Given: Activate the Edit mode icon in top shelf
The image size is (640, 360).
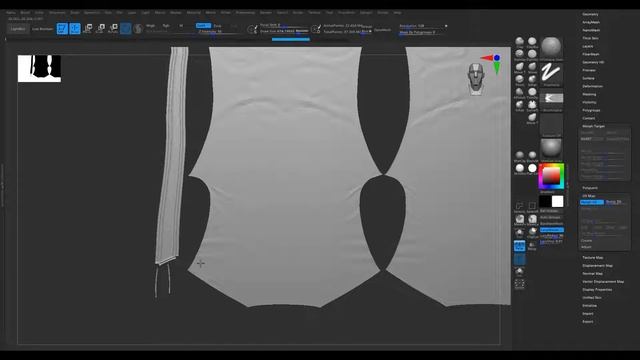Looking at the screenshot, I should 62,29.
